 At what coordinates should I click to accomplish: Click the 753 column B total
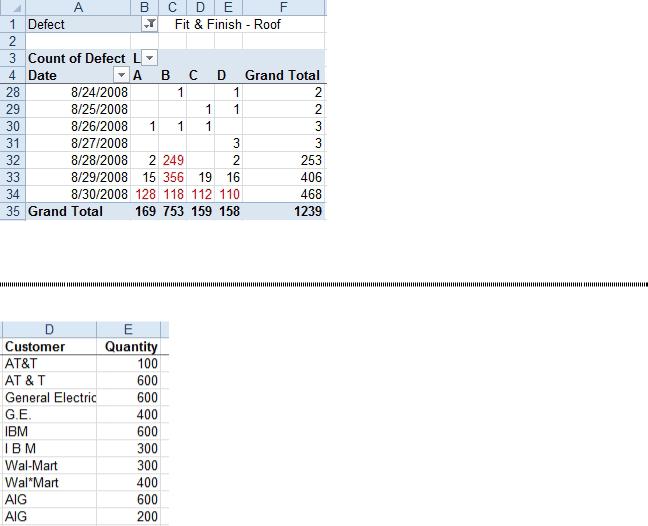click(173, 211)
